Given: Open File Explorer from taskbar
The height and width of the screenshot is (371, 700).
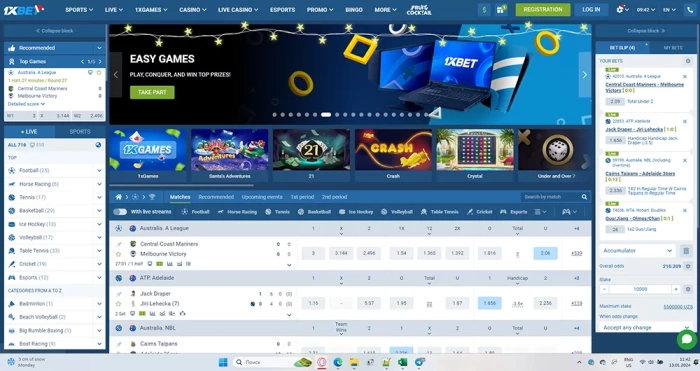Looking at the screenshot, I should click(354, 362).
